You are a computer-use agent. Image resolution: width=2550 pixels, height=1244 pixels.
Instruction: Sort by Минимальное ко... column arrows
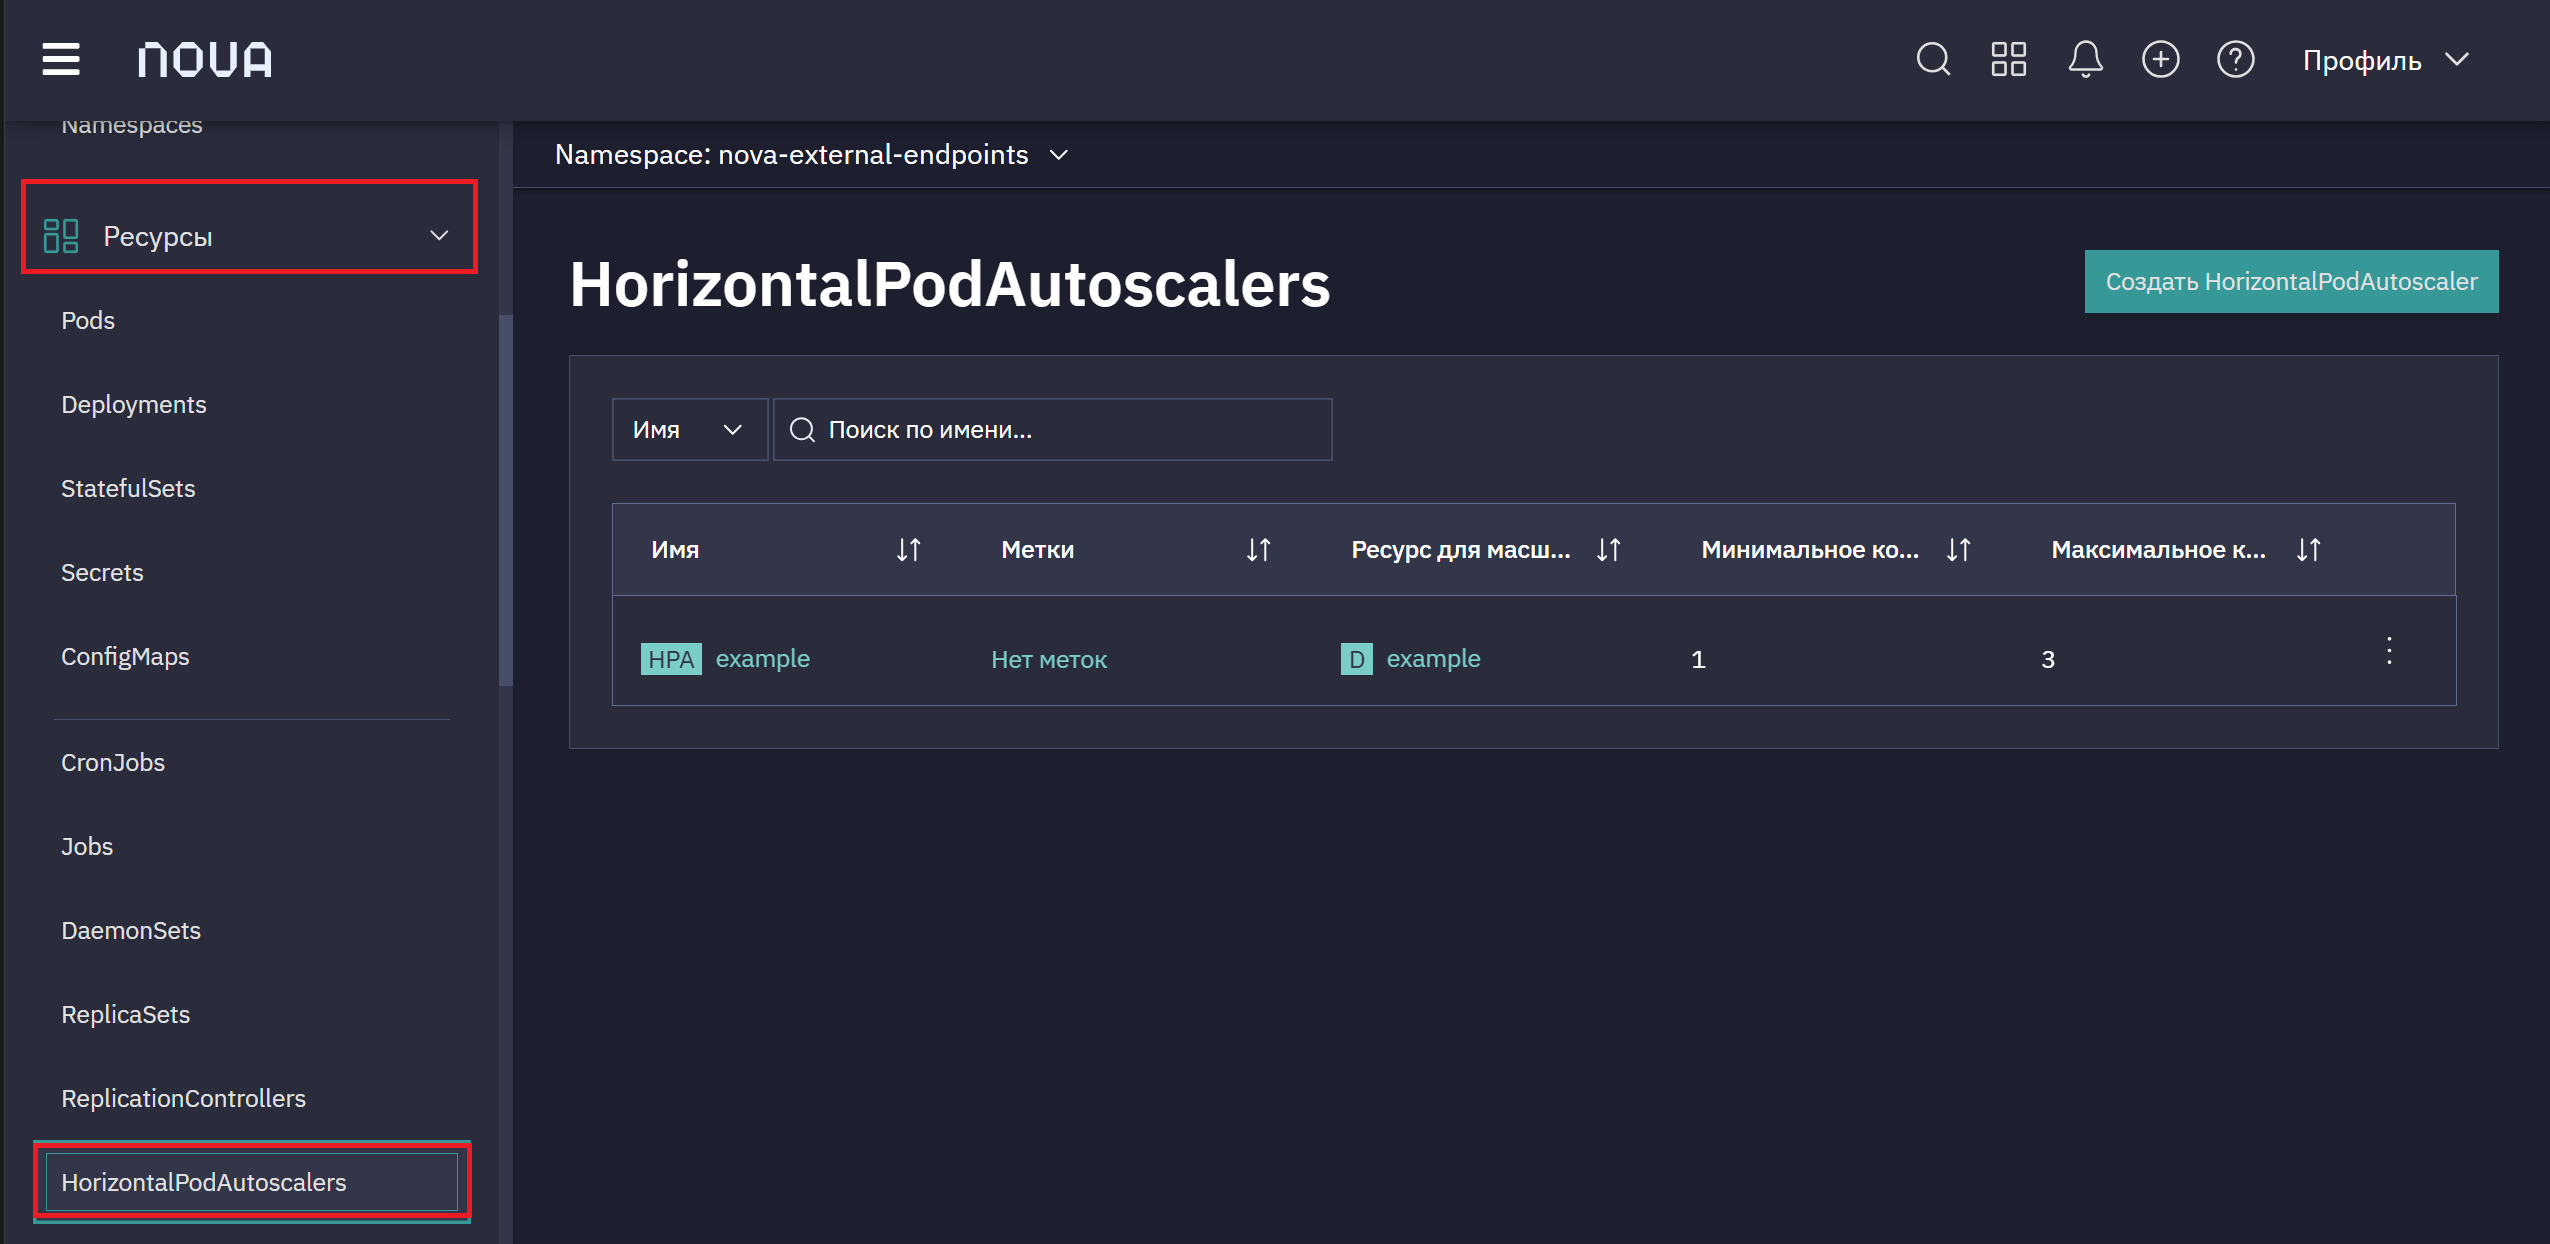coord(1958,549)
